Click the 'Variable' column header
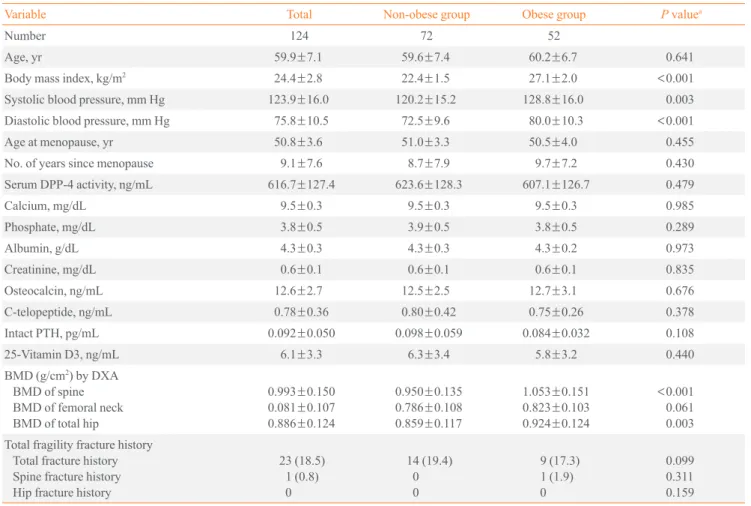 pos(25,14)
